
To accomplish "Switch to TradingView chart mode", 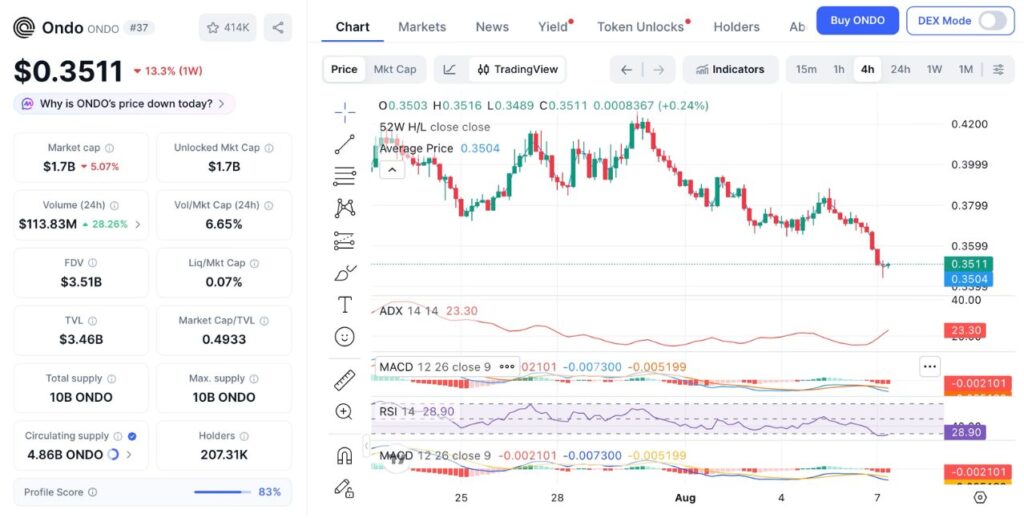I will point(517,69).
